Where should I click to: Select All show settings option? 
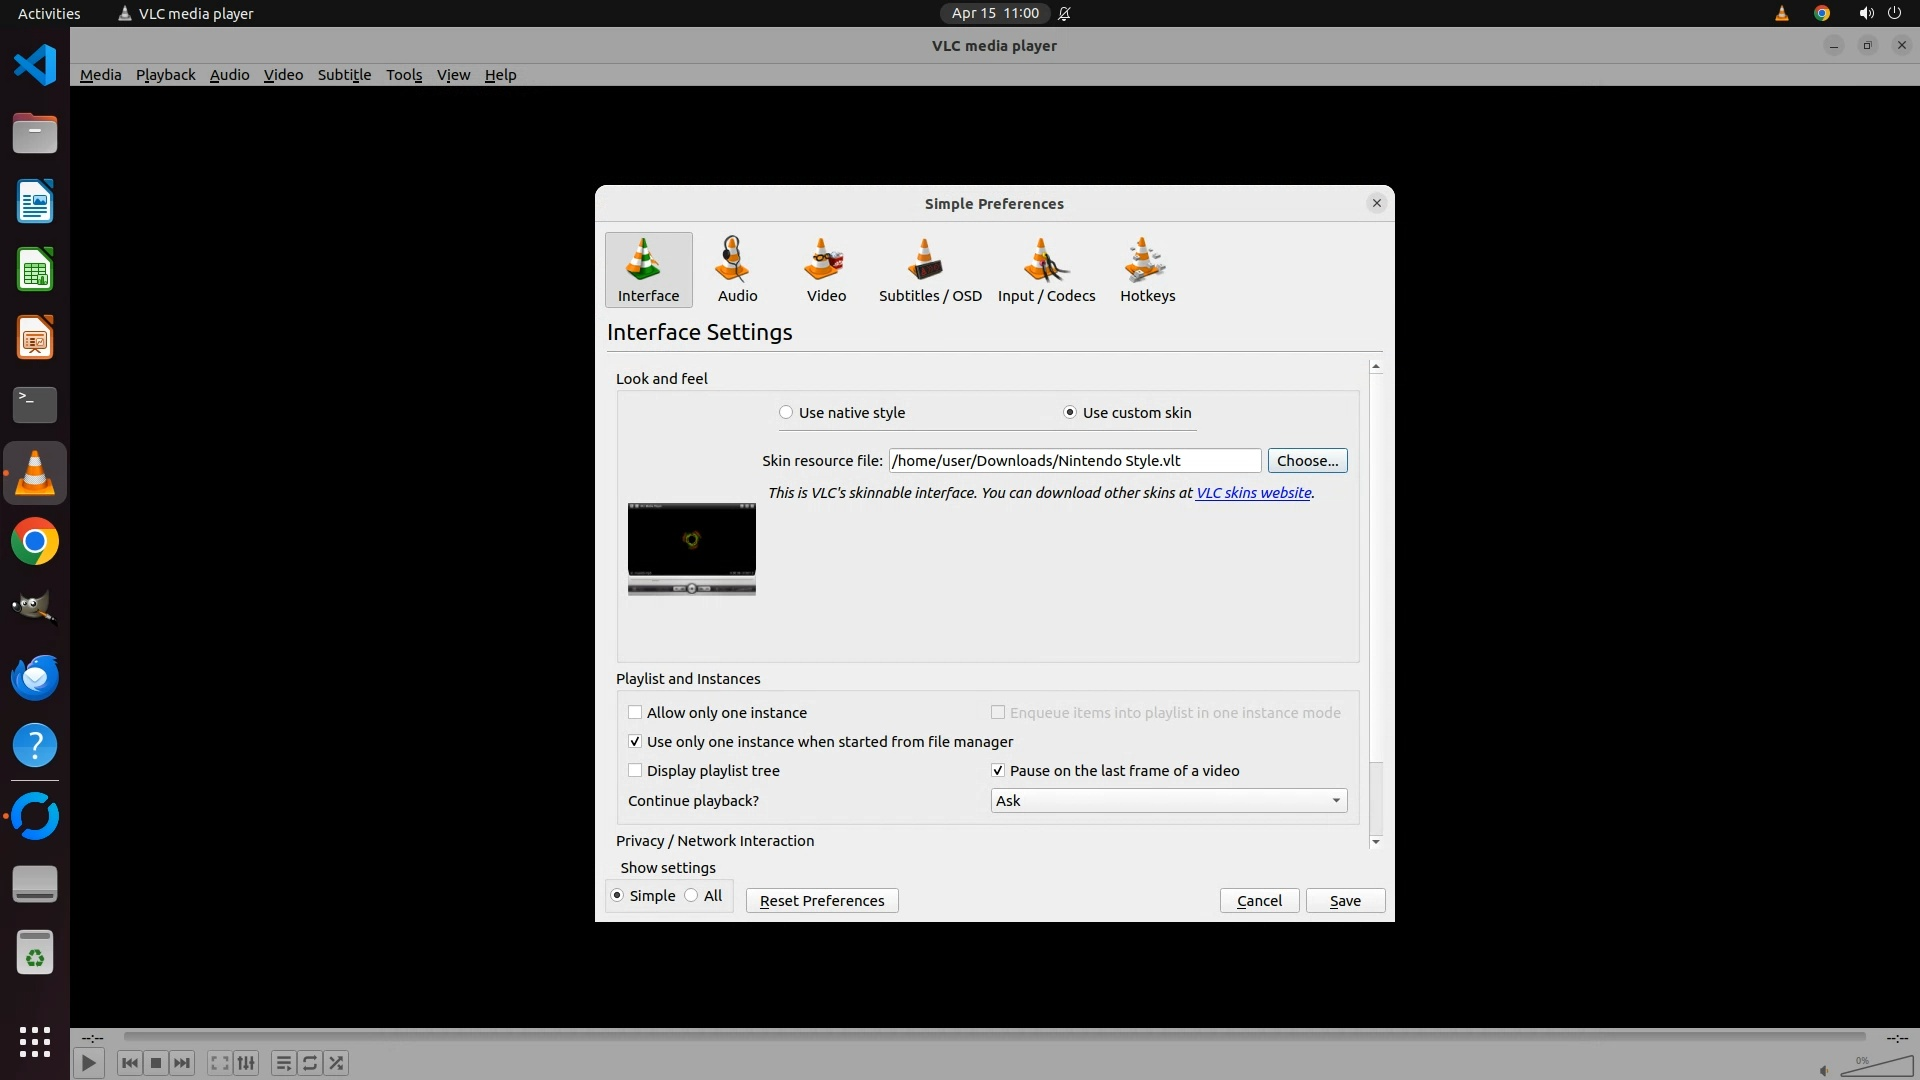click(x=692, y=896)
